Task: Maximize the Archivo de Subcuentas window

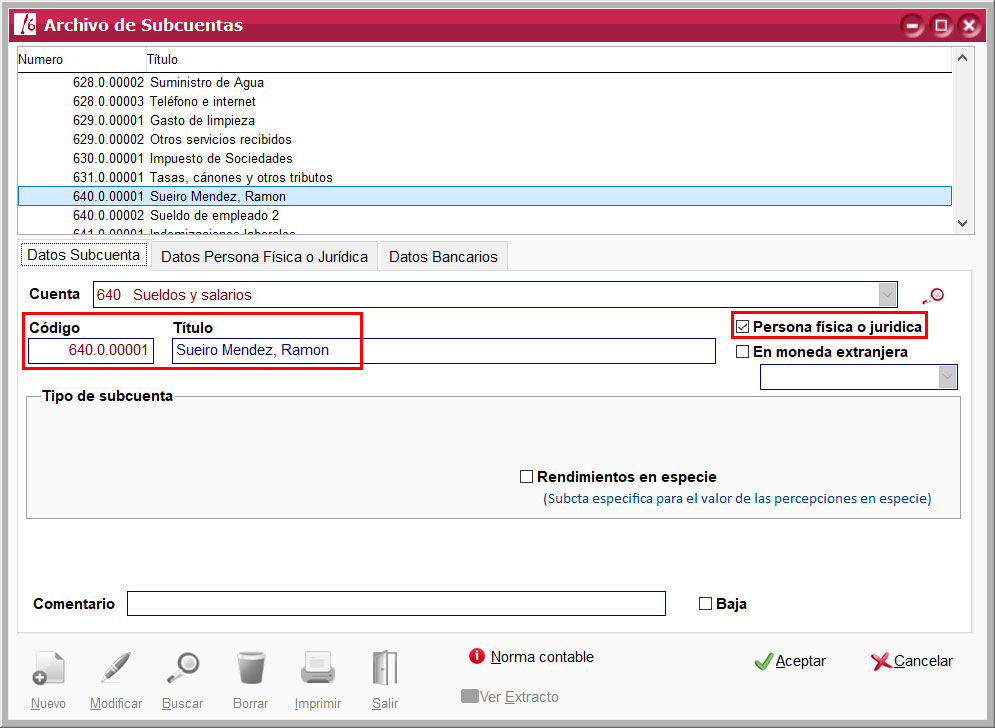Action: (941, 25)
